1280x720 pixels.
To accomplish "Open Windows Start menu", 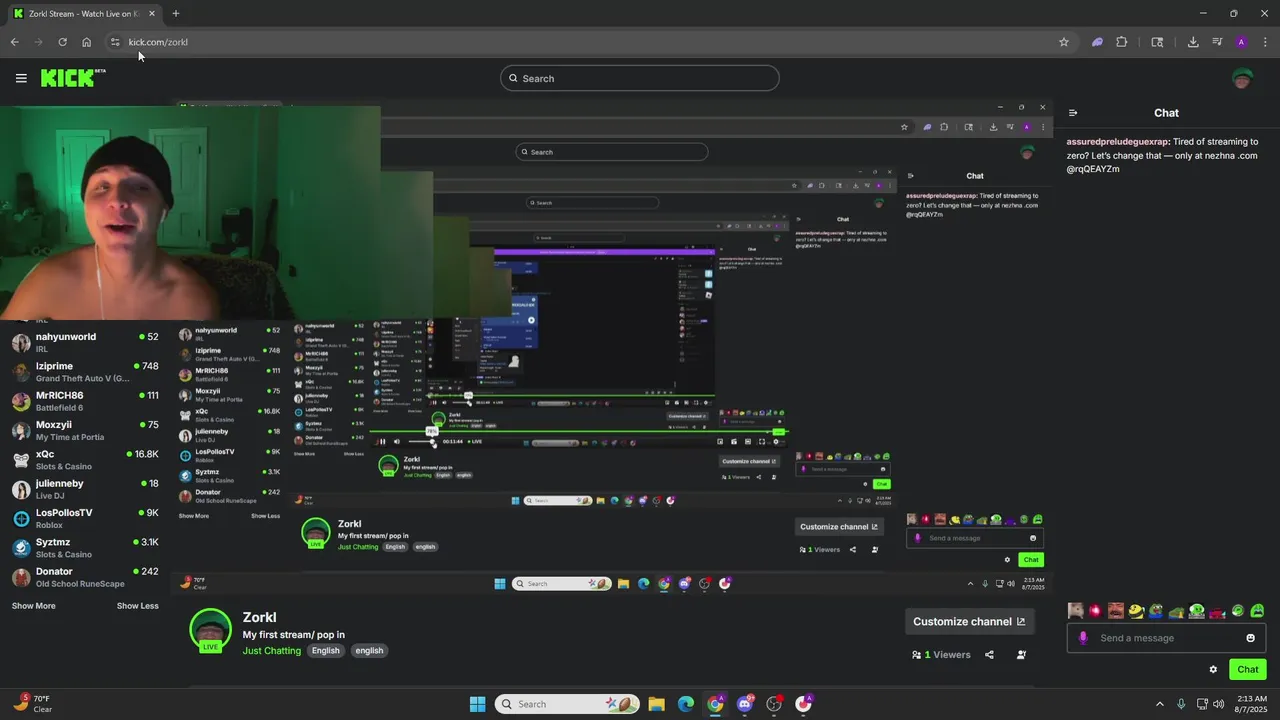I will [x=477, y=704].
